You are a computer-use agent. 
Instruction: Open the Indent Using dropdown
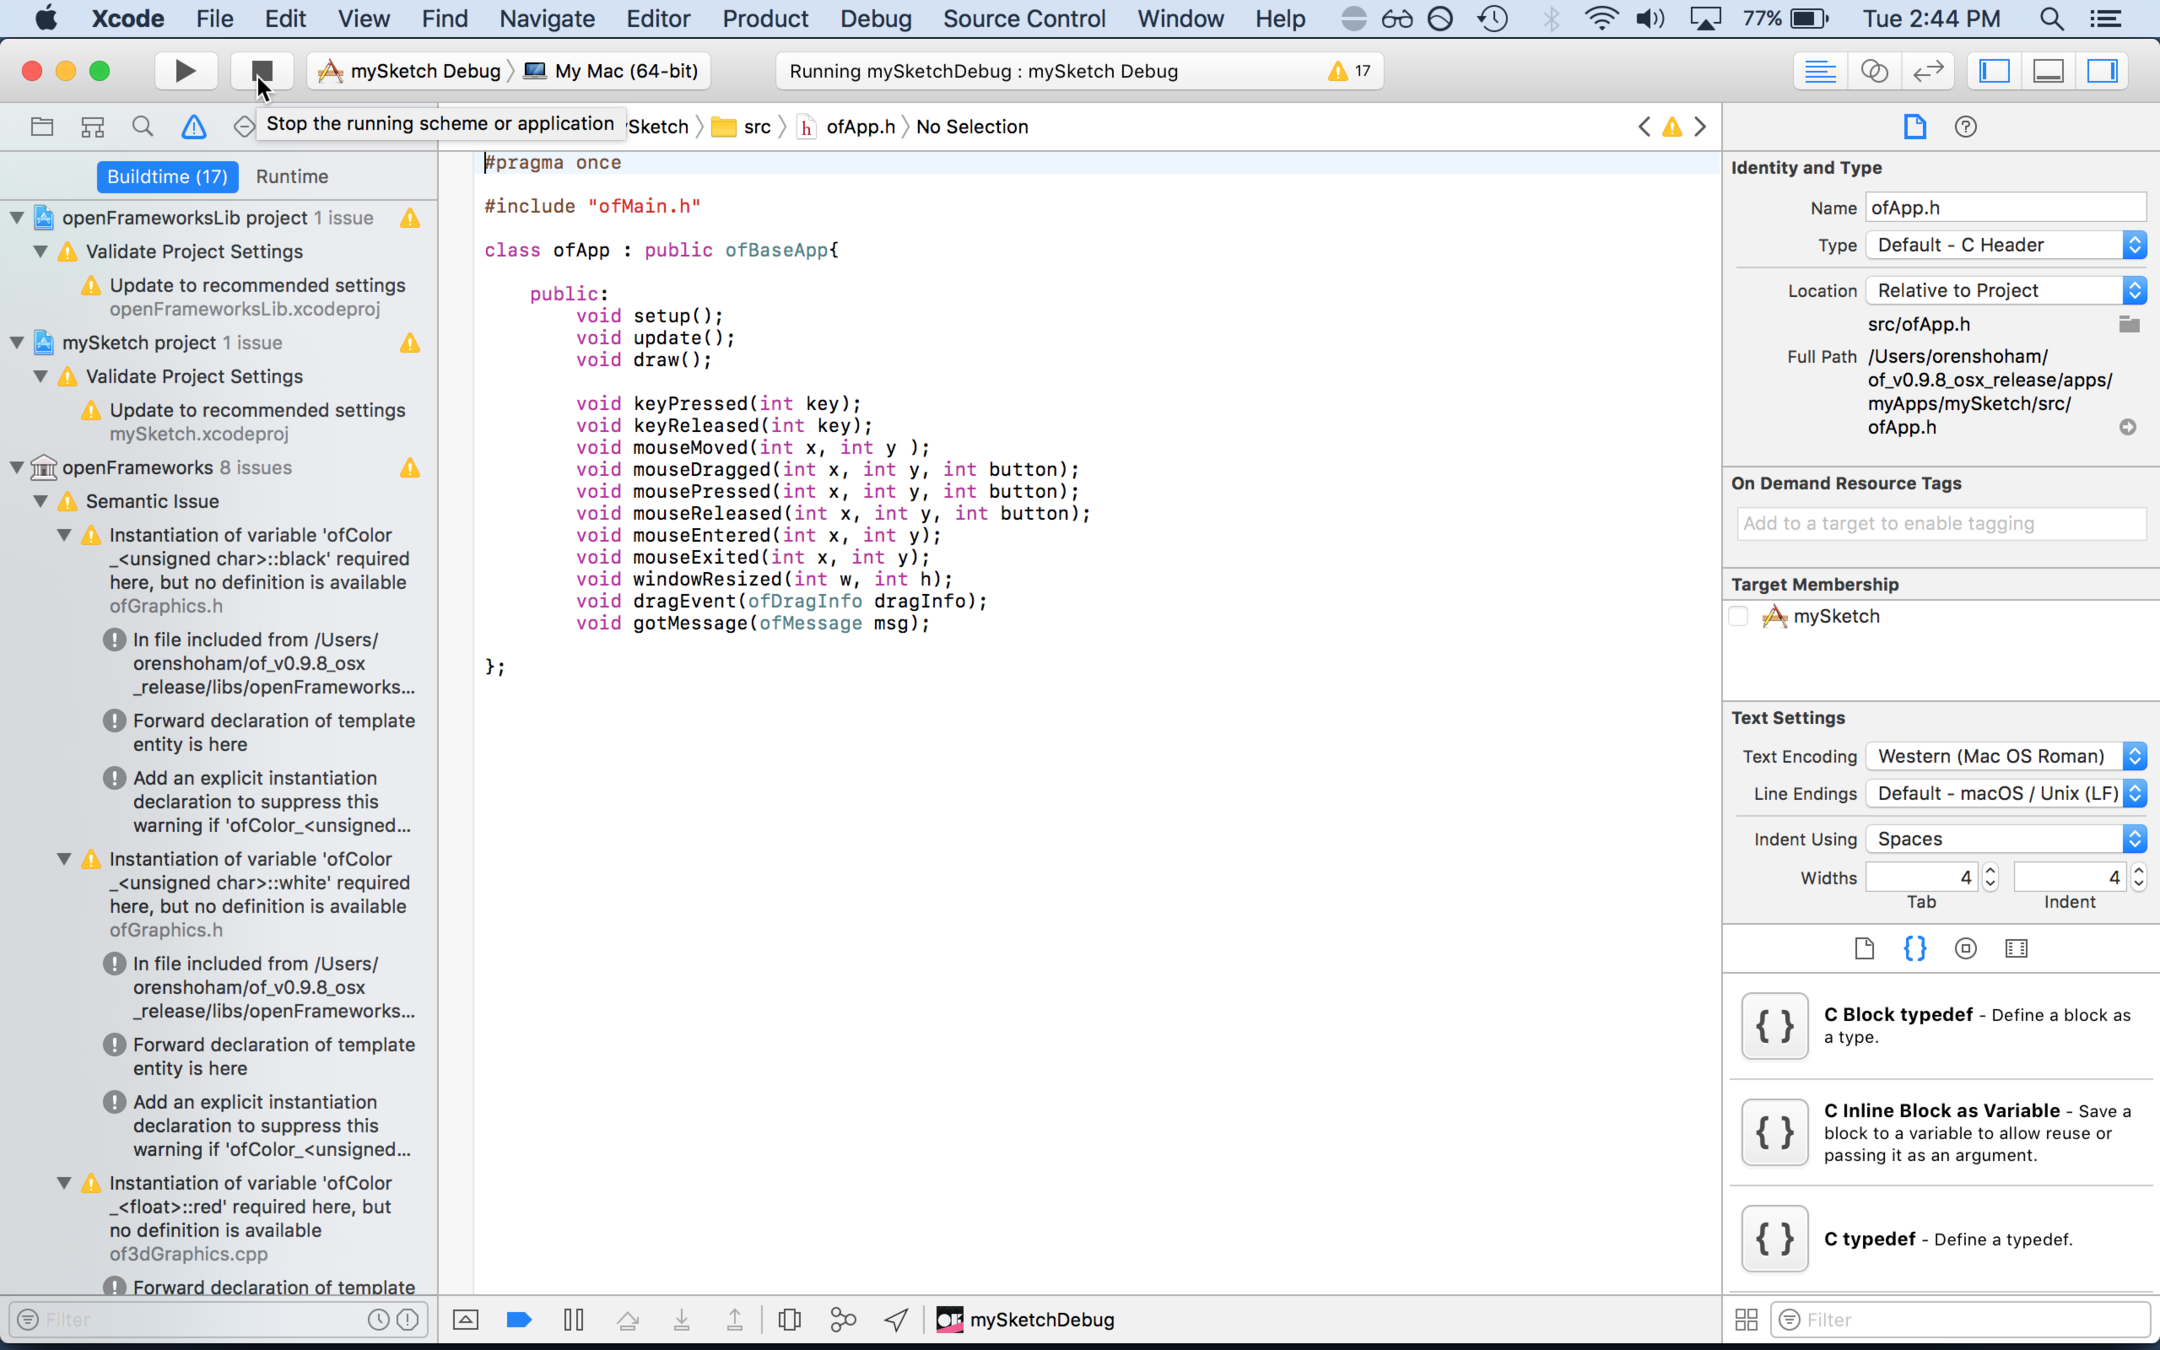pos(2005,839)
